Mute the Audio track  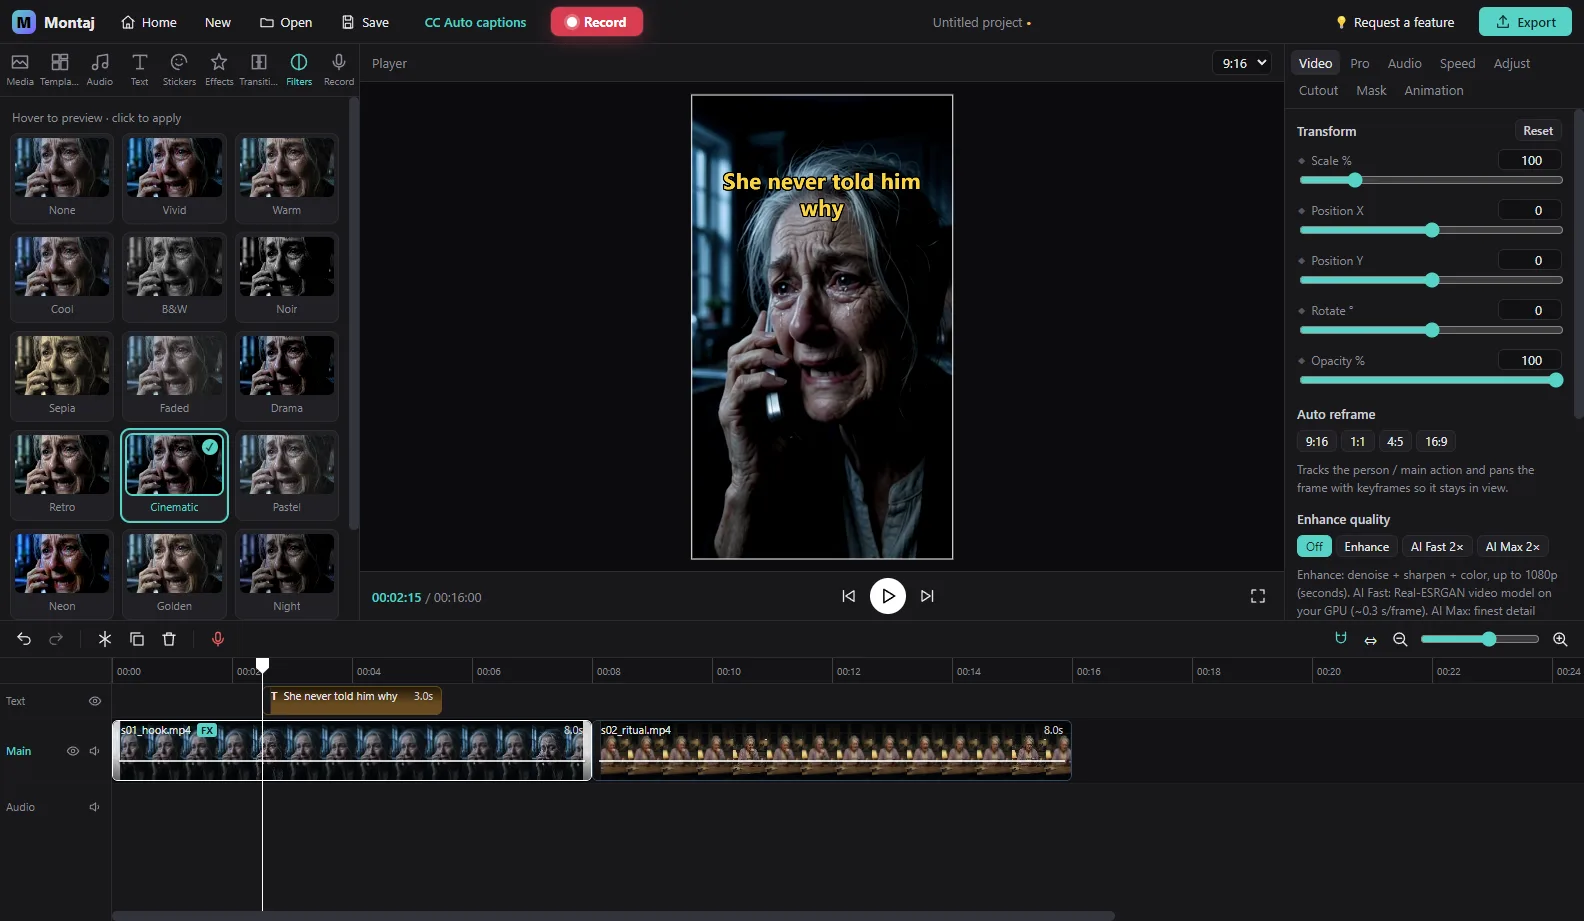95,807
